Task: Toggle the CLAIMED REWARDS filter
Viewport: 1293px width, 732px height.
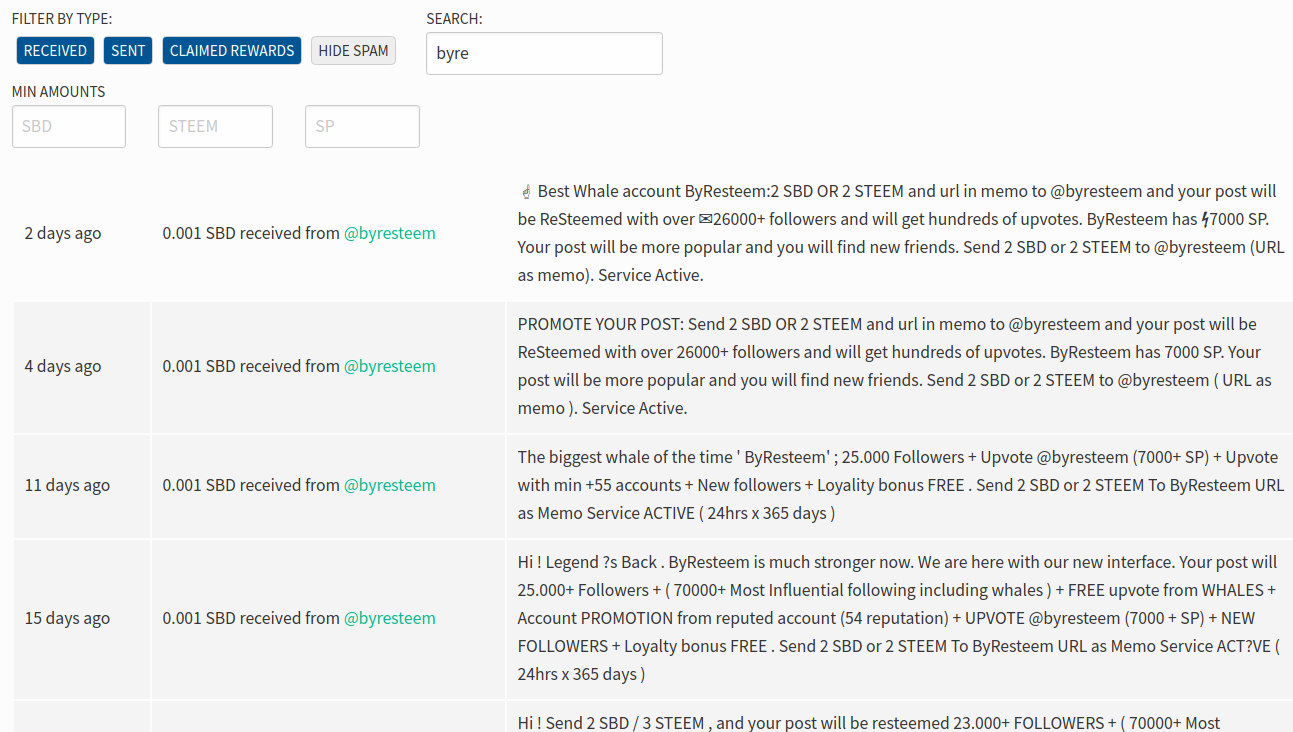Action: click(x=232, y=50)
